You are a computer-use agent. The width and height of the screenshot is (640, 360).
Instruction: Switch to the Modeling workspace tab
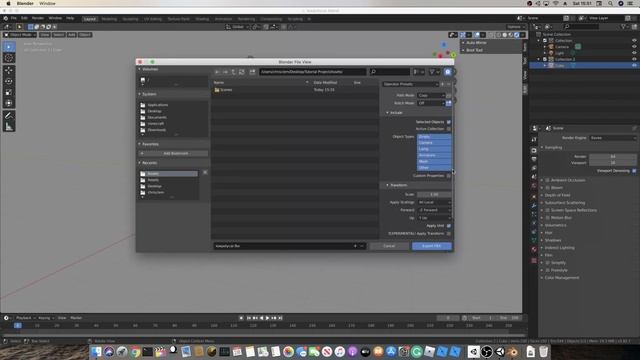pos(109,19)
